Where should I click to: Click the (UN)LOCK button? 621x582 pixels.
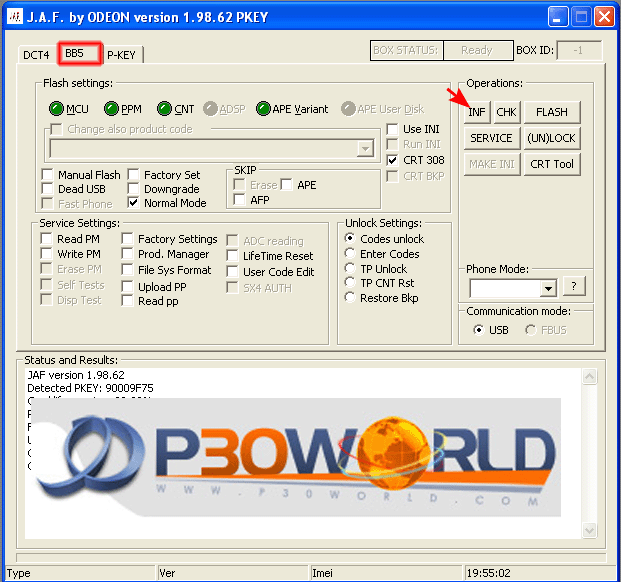552,138
